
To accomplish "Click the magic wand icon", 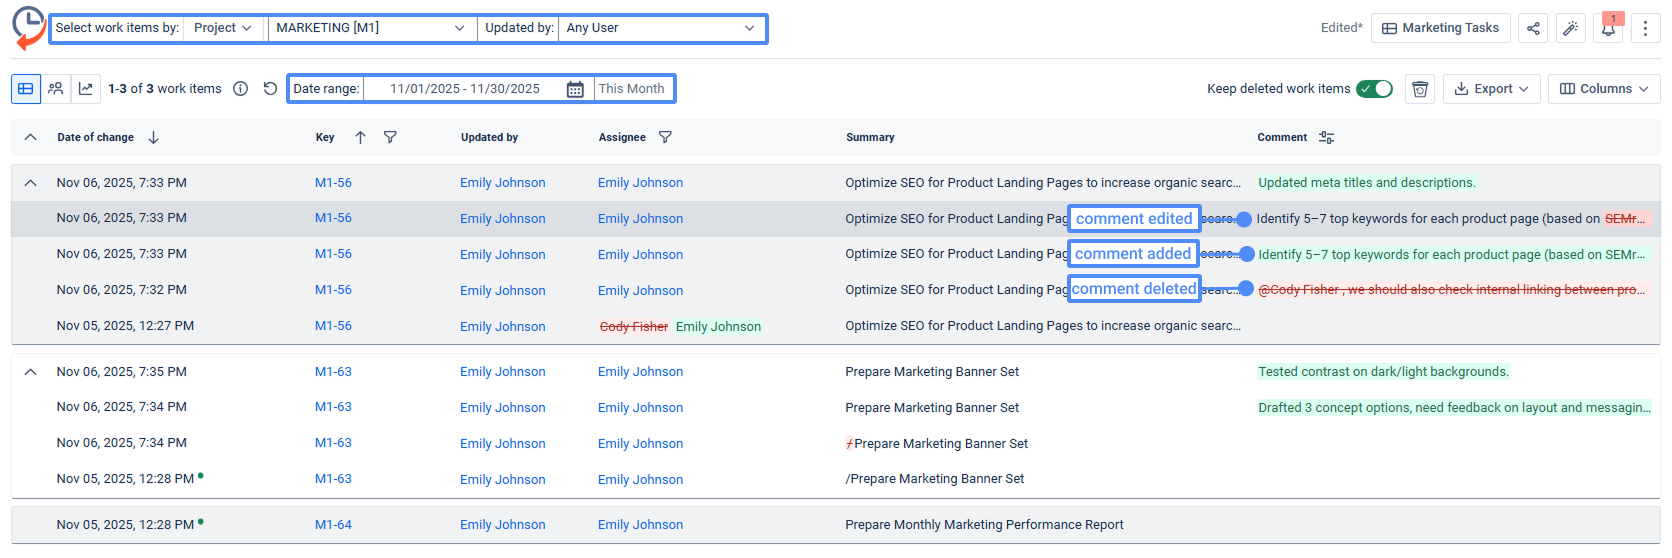I will [1570, 28].
